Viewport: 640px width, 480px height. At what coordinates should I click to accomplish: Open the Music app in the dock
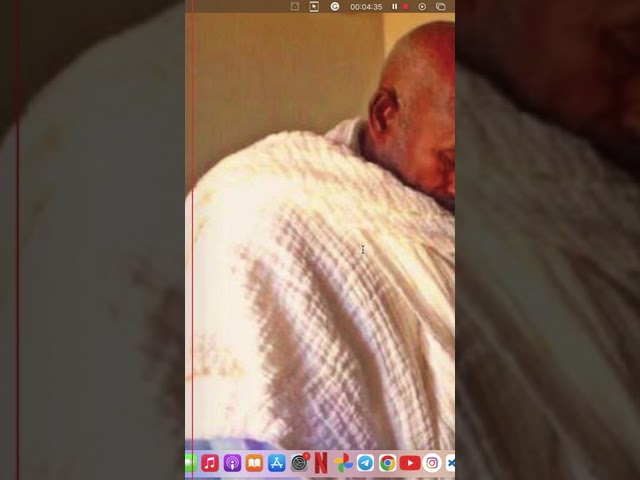pyautogui.click(x=210, y=463)
